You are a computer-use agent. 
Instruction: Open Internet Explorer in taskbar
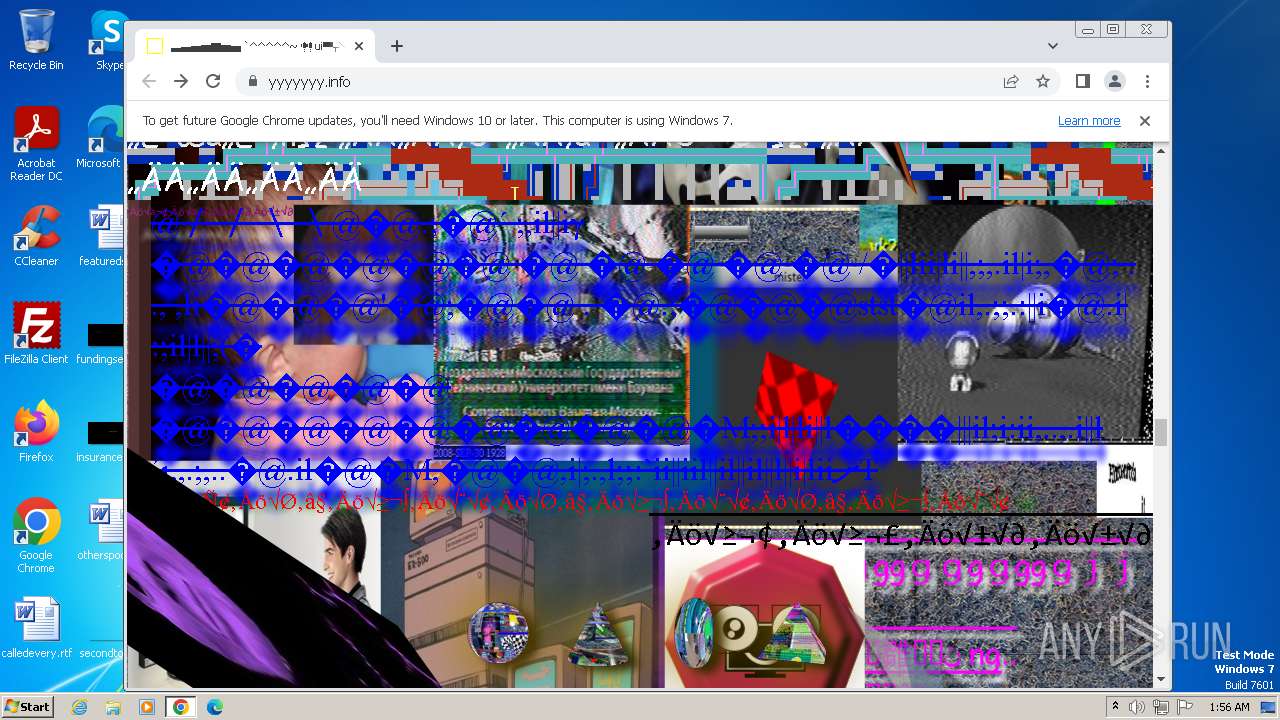pyautogui.click(x=80, y=707)
